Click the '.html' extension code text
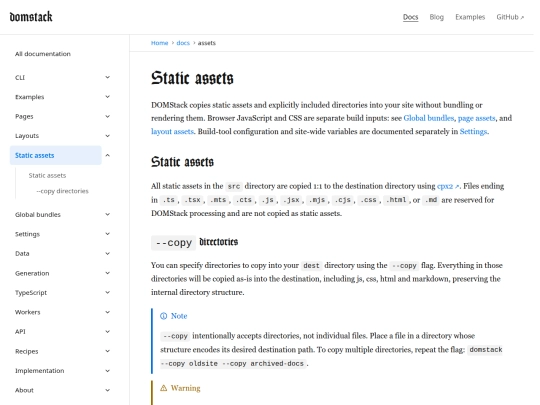The height and width of the screenshot is (405, 540). [396, 200]
